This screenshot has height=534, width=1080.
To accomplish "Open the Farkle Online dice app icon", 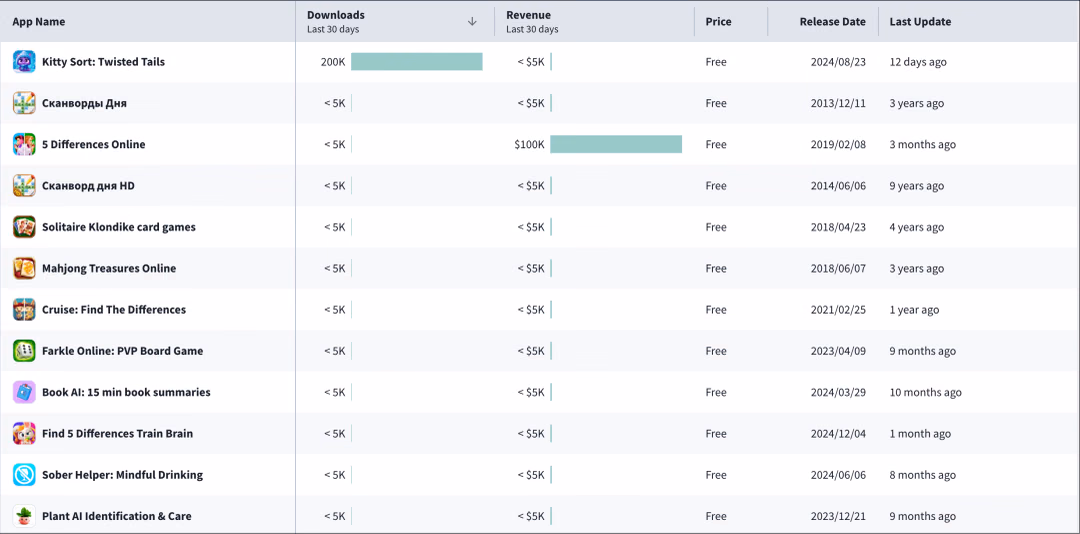I will click(x=24, y=351).
